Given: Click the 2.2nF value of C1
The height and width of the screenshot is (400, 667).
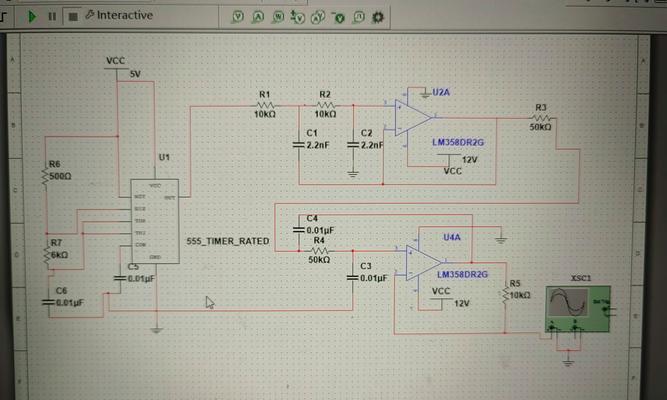Looking at the screenshot, I should [x=318, y=145].
